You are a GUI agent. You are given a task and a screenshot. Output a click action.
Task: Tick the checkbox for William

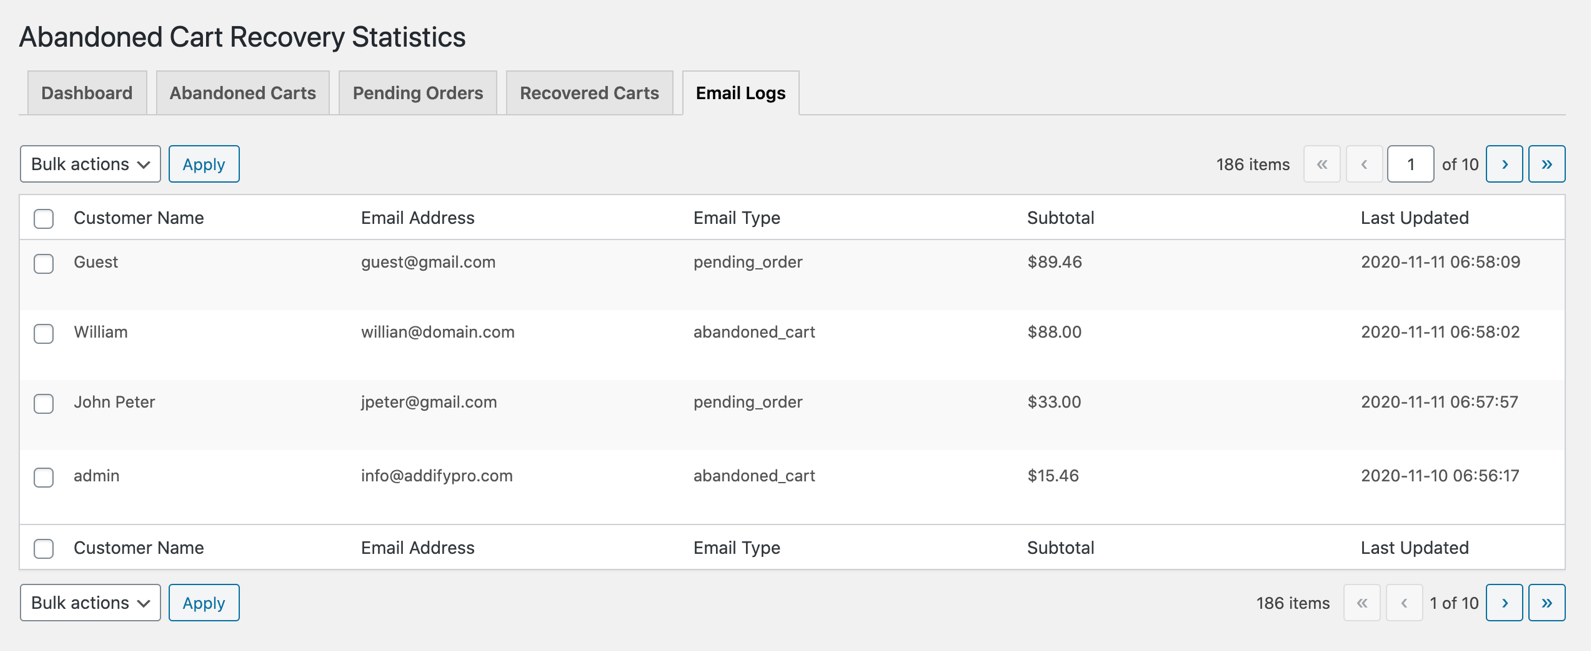pyautogui.click(x=44, y=334)
